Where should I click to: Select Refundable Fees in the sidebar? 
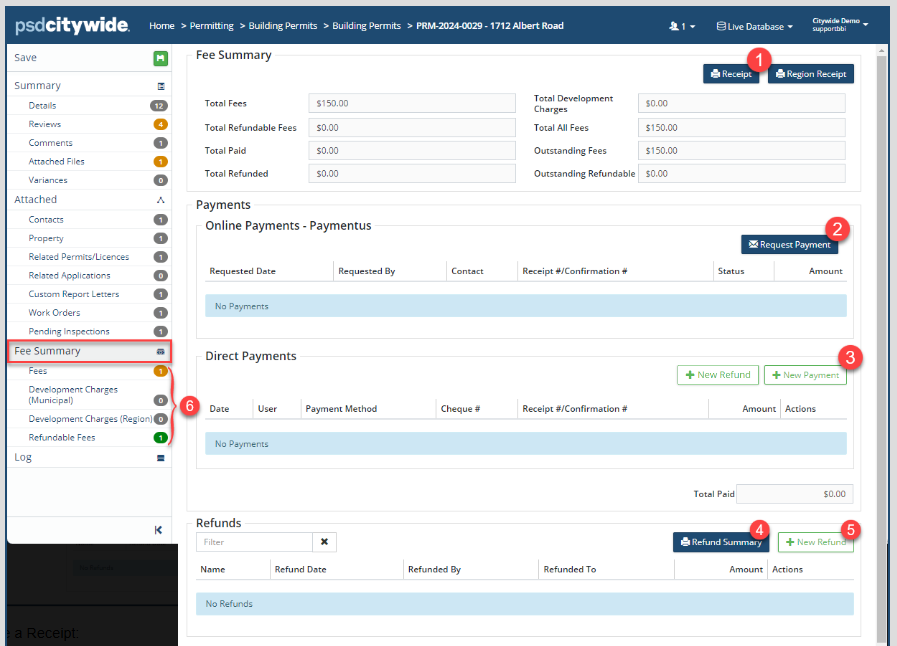click(x=62, y=437)
